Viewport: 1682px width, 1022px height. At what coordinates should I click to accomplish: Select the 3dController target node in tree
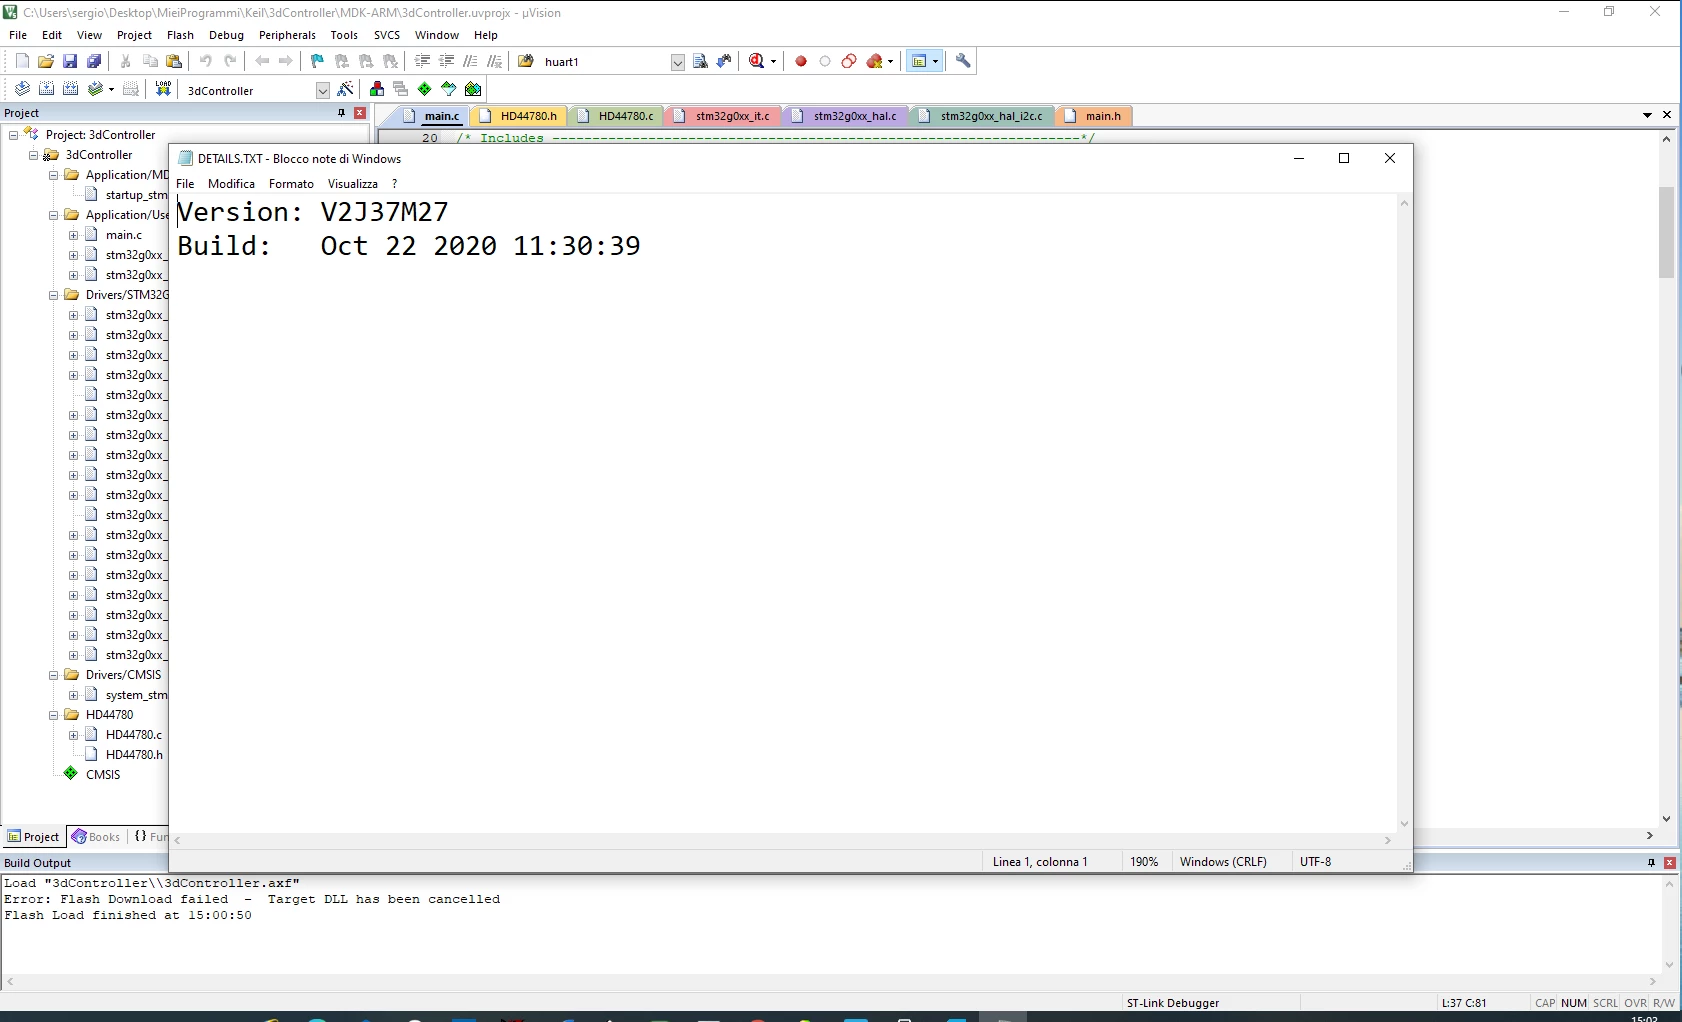pyautogui.click(x=99, y=155)
